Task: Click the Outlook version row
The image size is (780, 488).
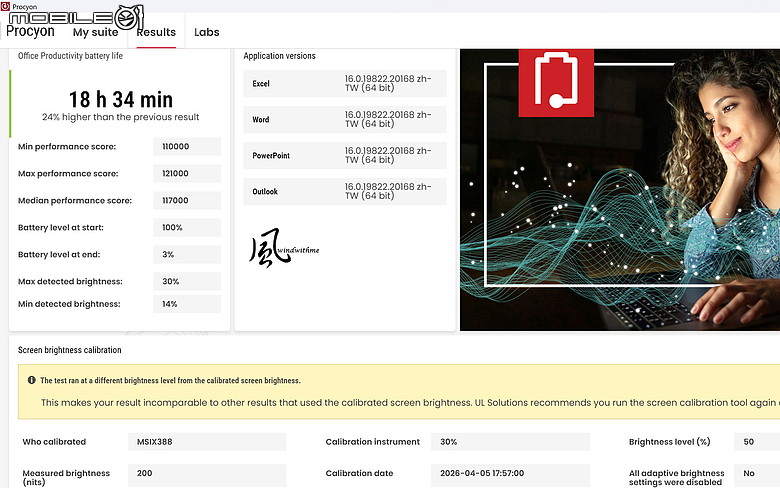Action: tap(345, 191)
